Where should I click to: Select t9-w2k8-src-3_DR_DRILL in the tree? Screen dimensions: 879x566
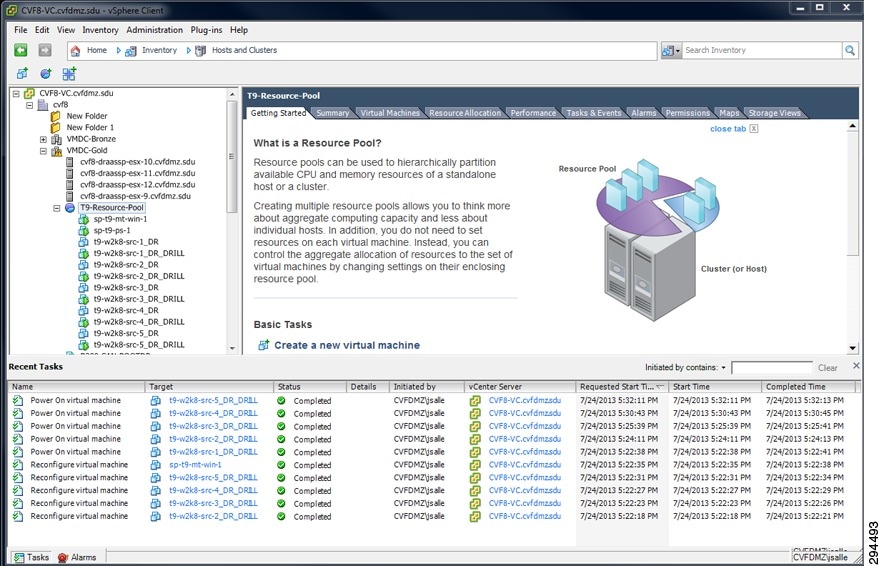138,299
